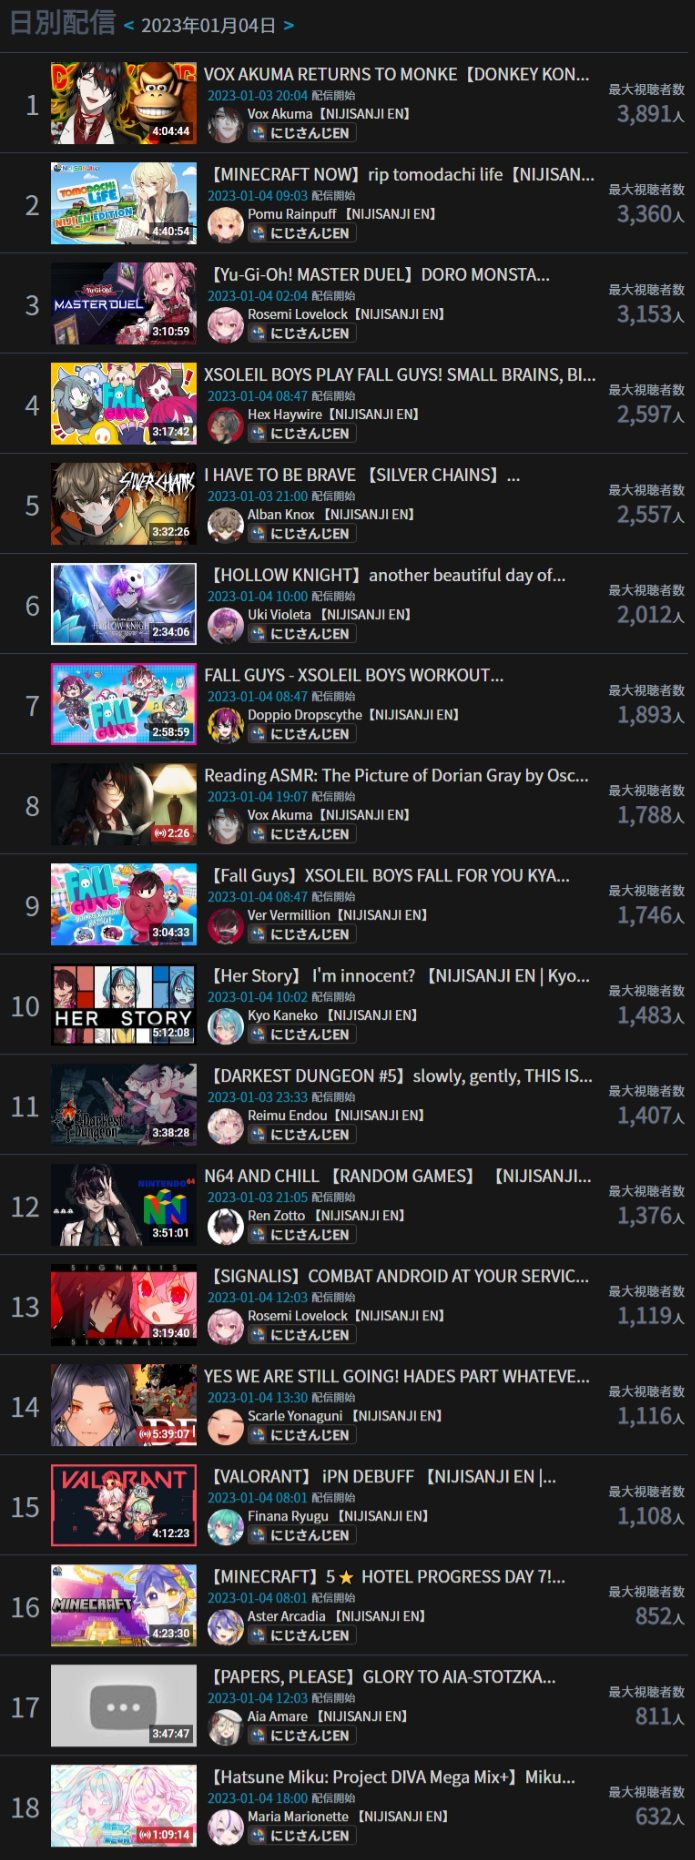
Task: Click Kyo Kaneko channel name link
Action: pyautogui.click(x=283, y=1015)
